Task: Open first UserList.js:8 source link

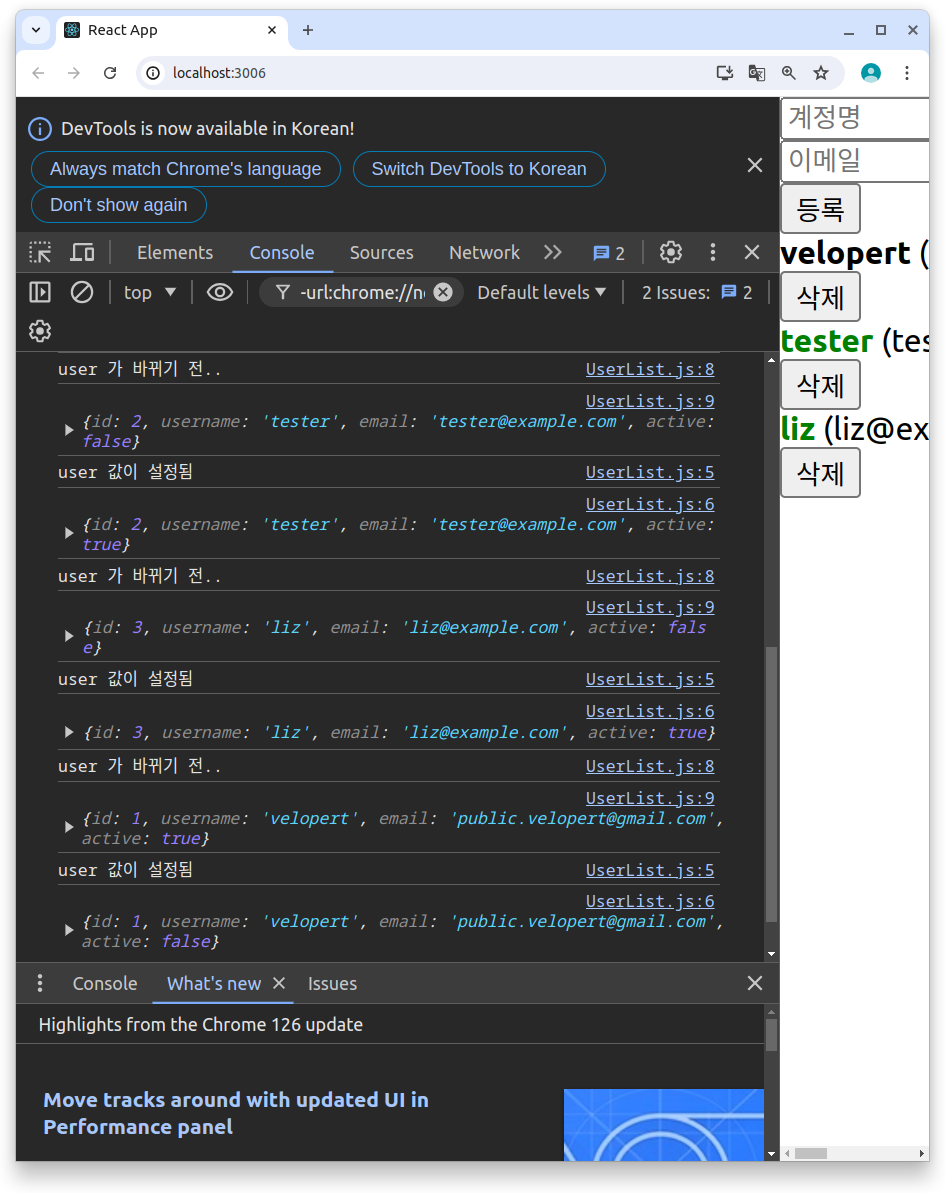Action: pyautogui.click(x=650, y=369)
